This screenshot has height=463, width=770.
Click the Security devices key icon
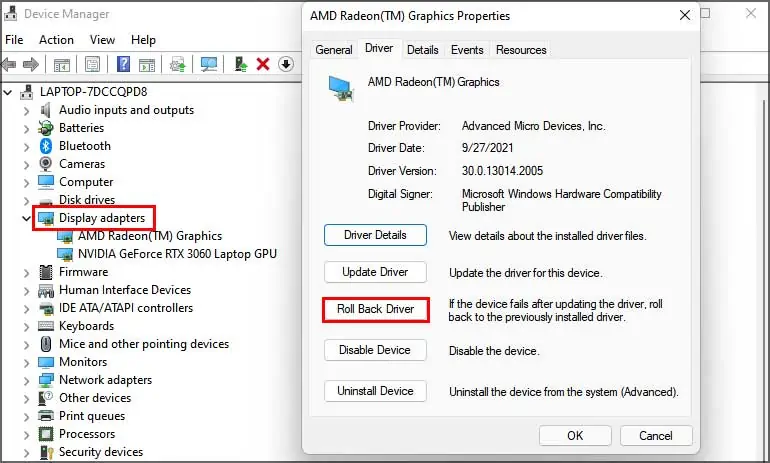[x=46, y=452]
